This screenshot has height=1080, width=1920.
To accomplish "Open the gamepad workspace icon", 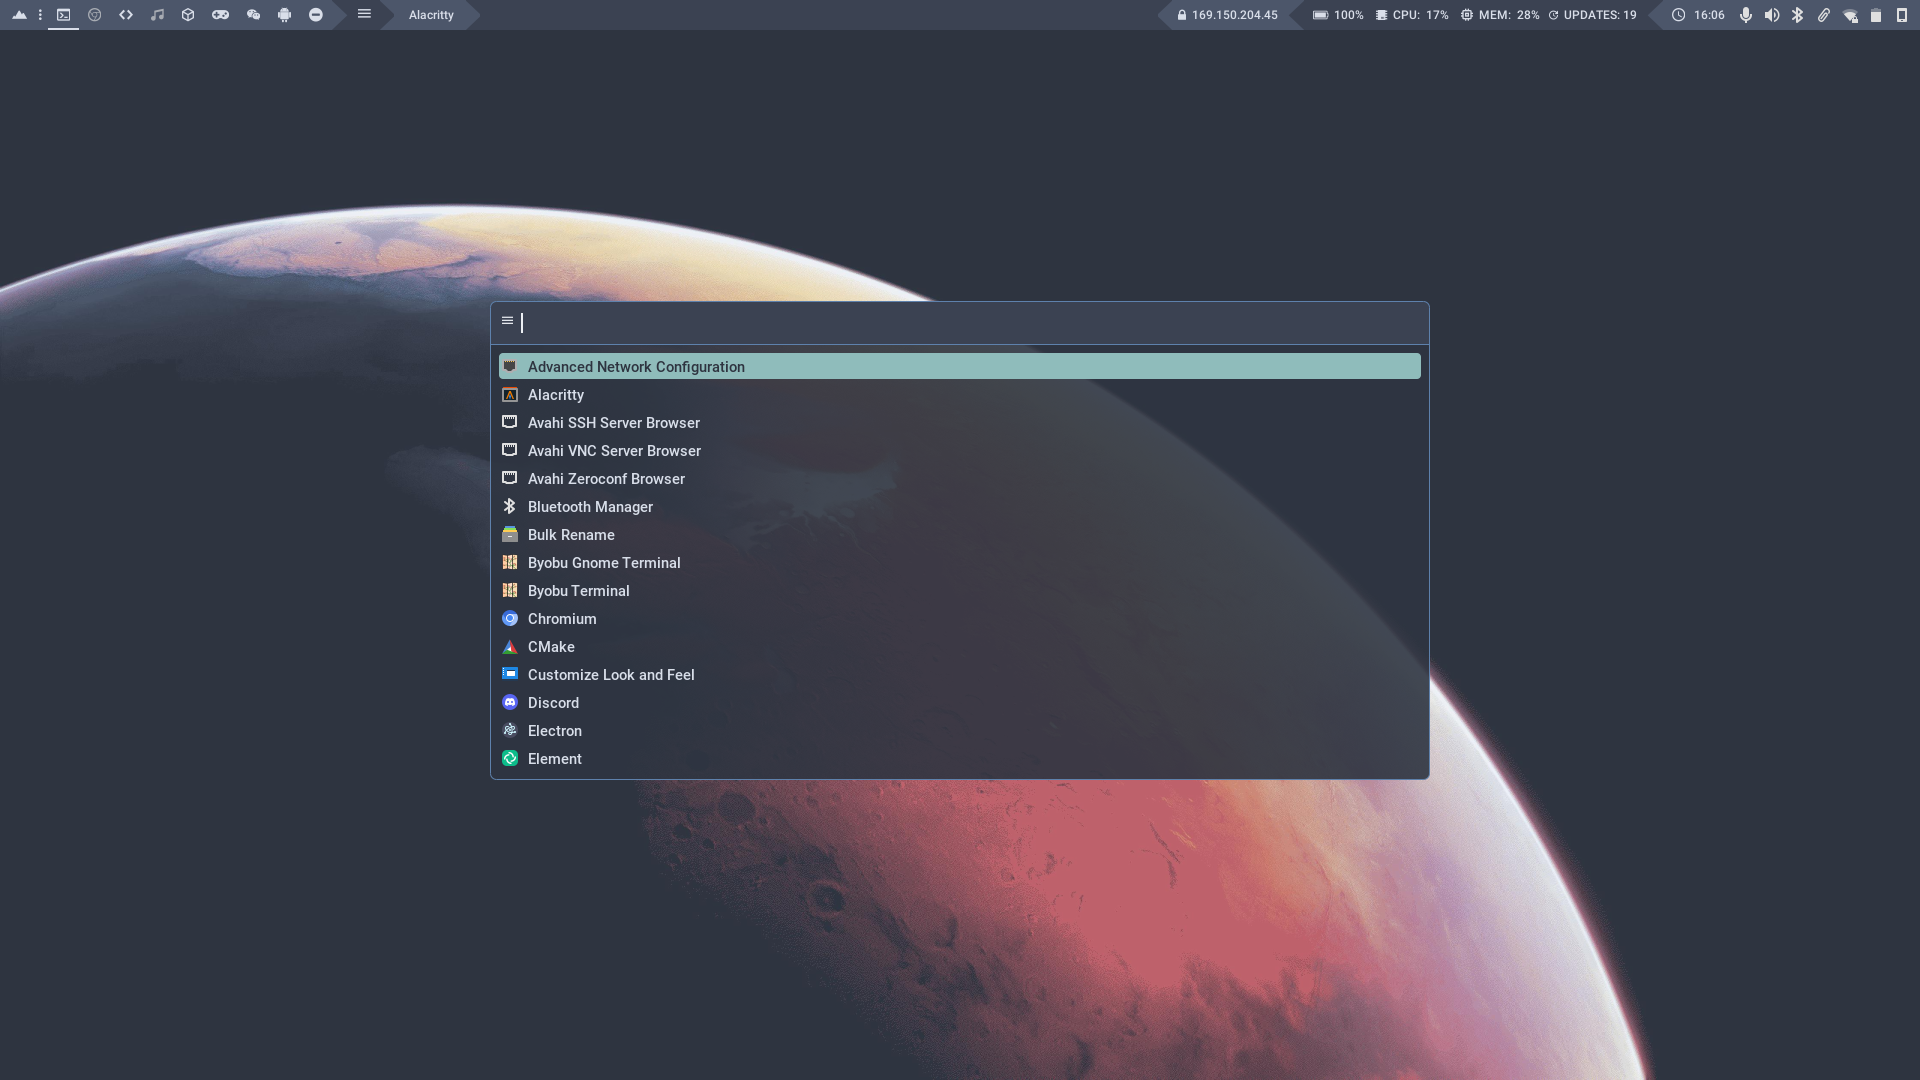I will coord(220,15).
